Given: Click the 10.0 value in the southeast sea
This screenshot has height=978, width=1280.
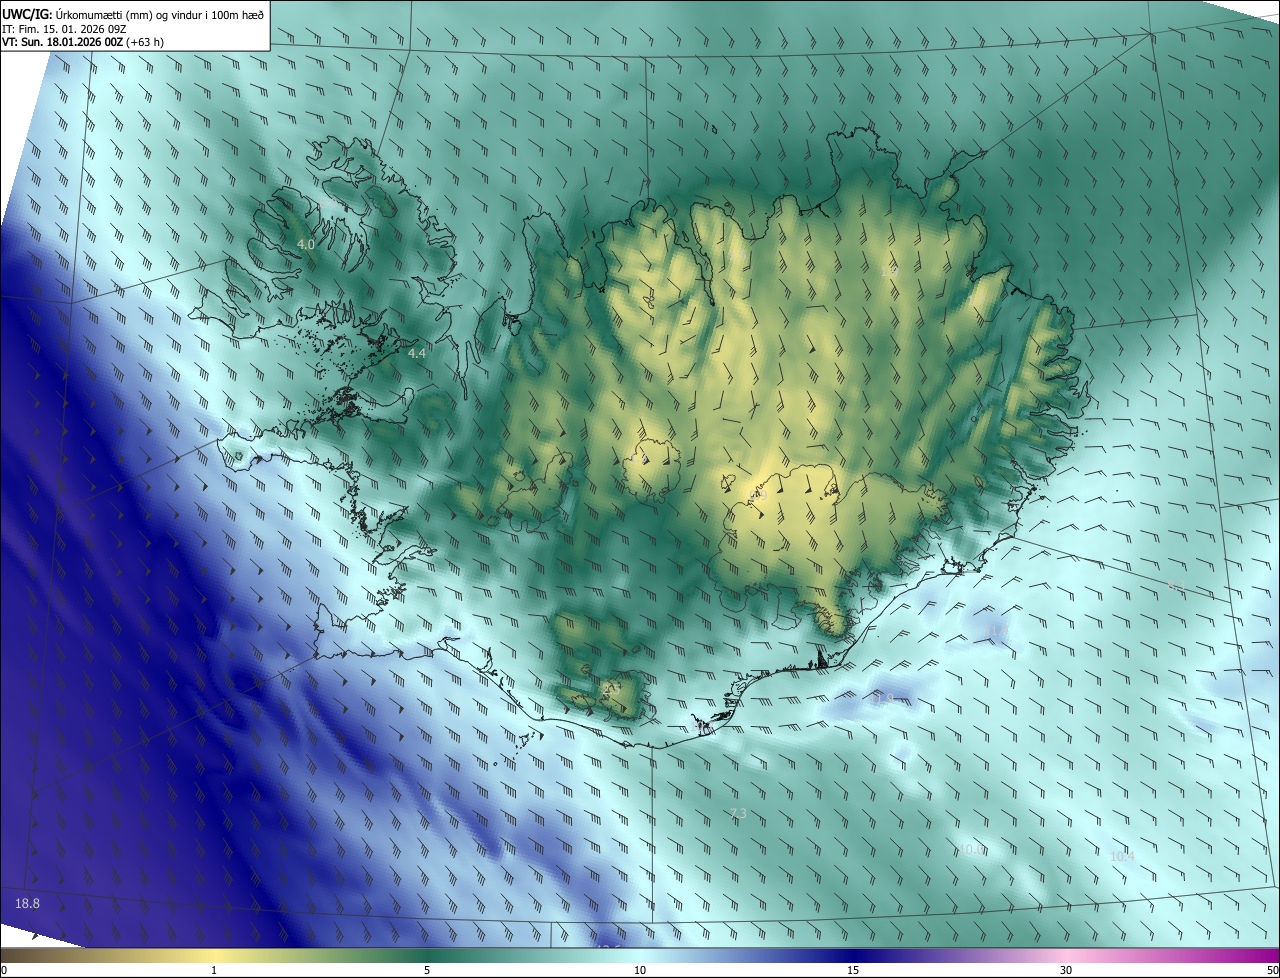Looking at the screenshot, I should pos(972,849).
